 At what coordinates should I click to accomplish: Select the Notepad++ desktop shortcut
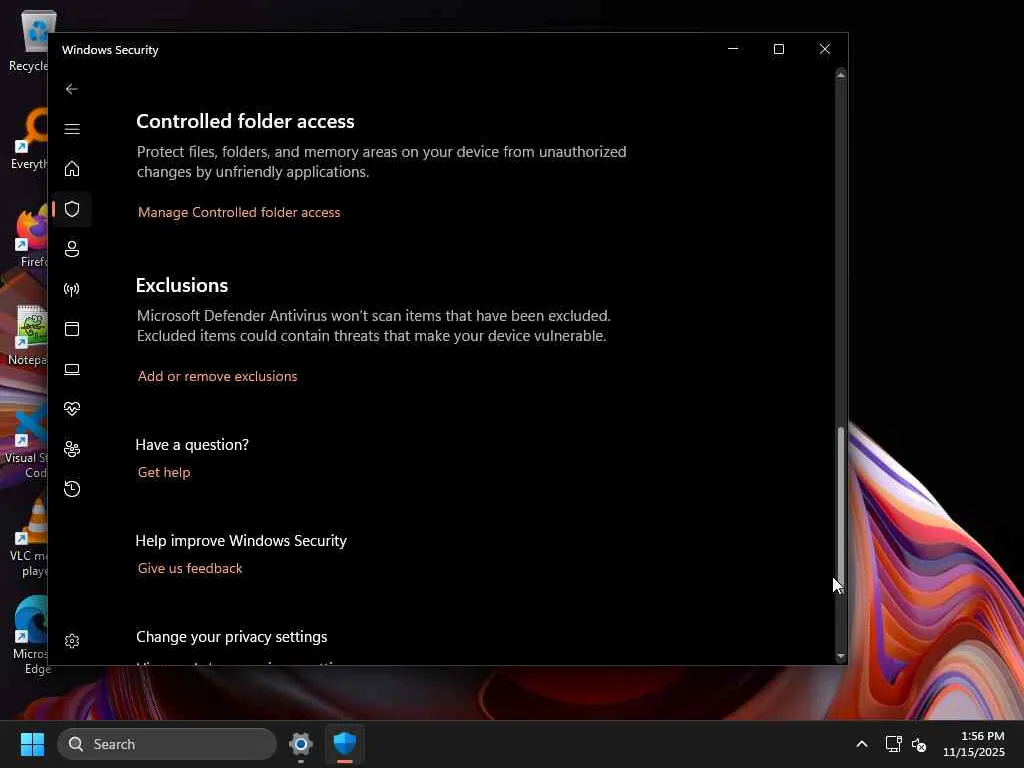click(x=26, y=336)
